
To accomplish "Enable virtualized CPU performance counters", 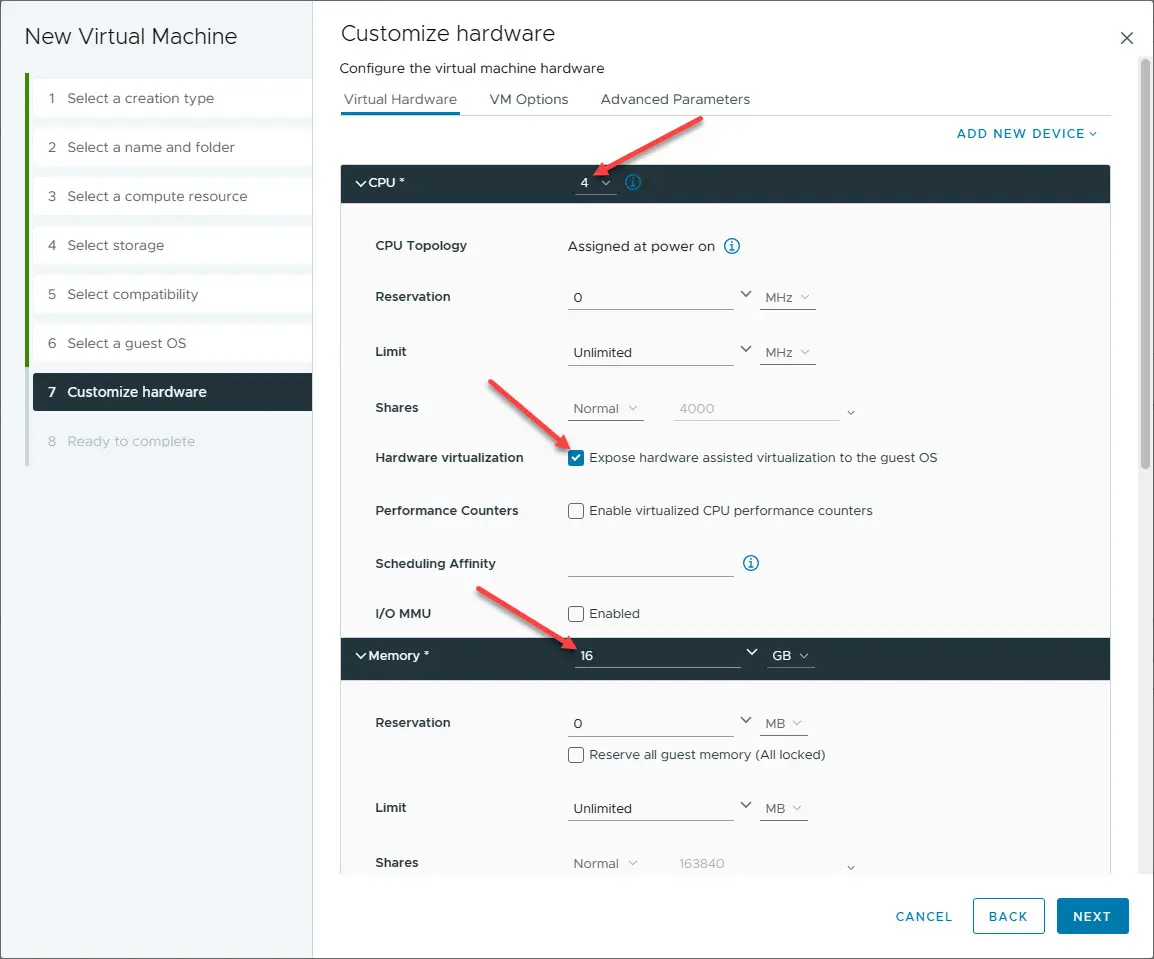I will click(x=576, y=511).
